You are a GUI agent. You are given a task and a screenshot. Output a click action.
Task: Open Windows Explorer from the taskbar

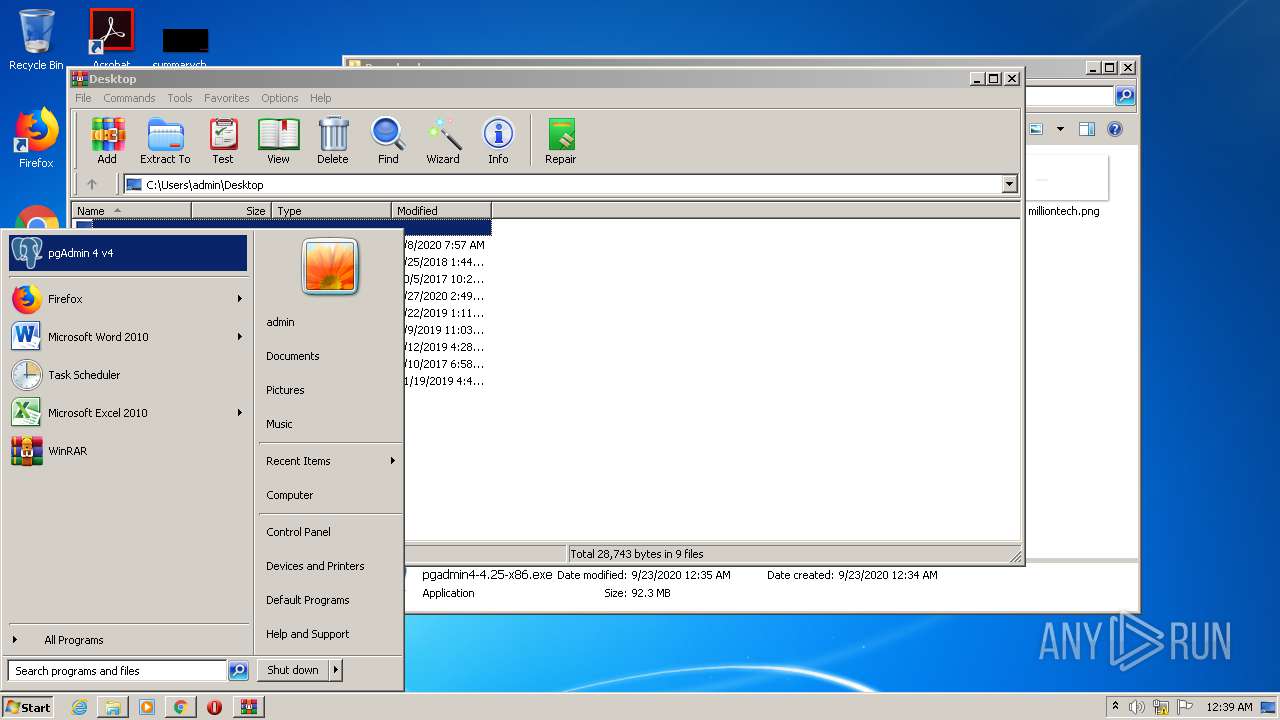click(x=113, y=707)
